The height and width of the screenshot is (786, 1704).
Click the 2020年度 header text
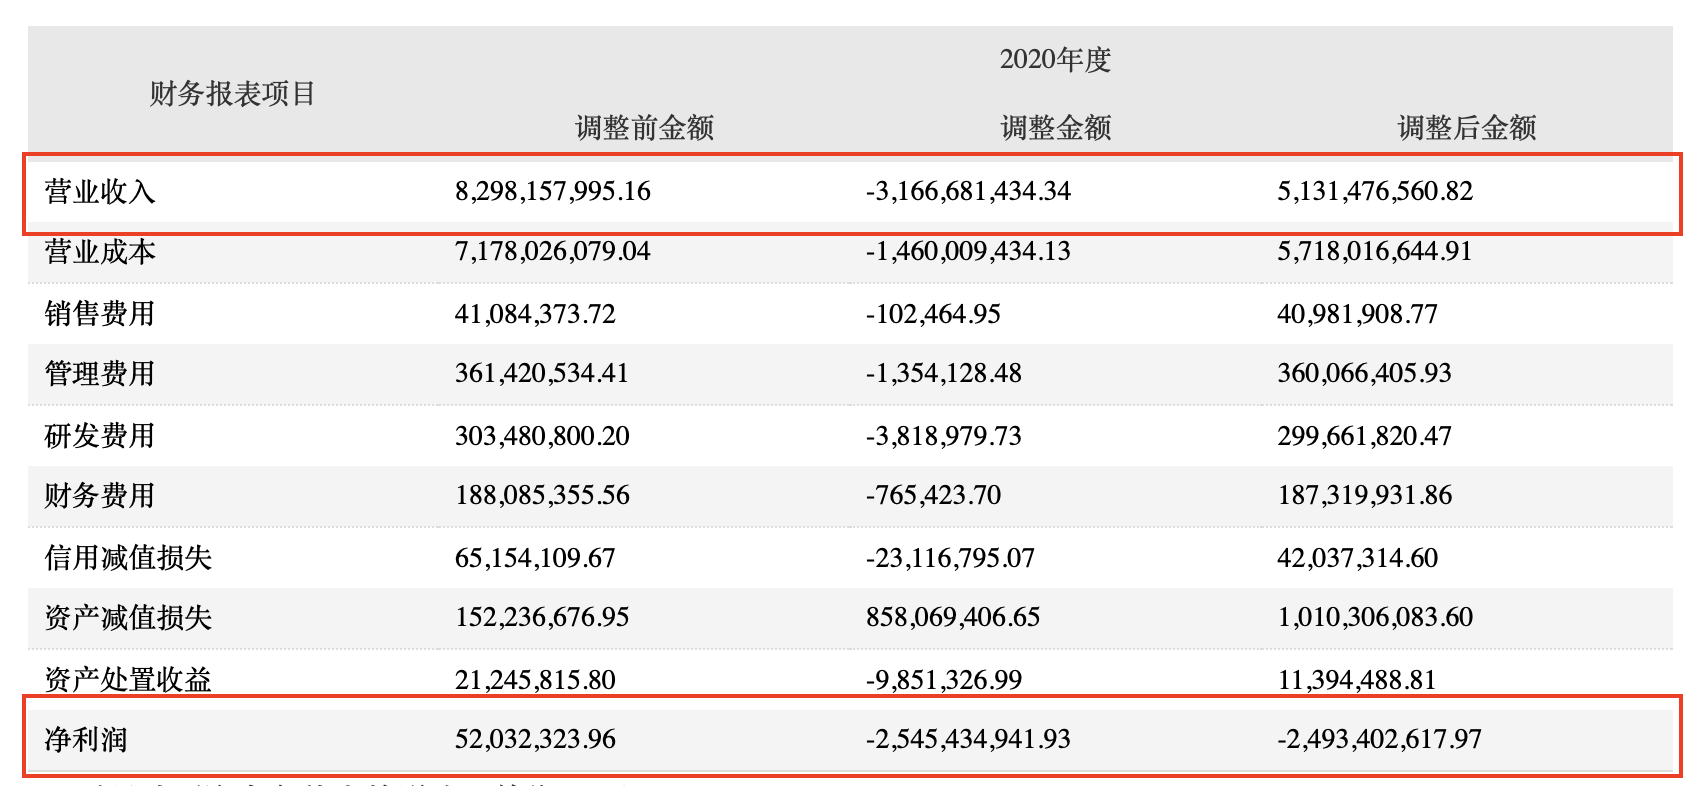click(x=1055, y=60)
